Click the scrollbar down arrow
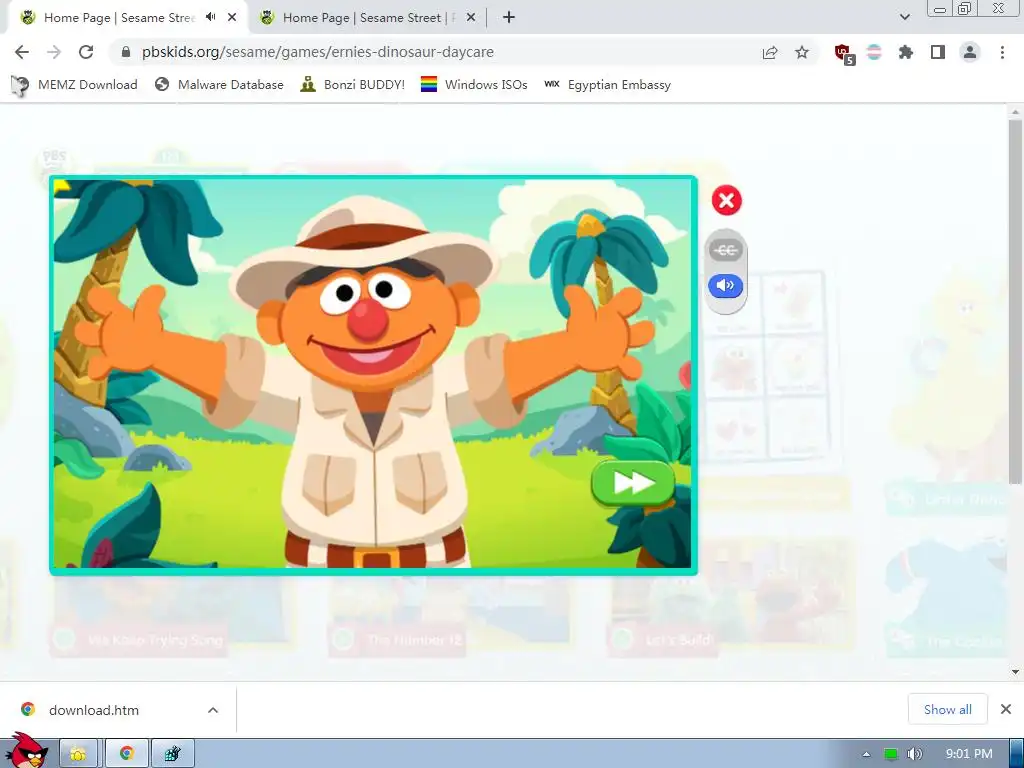The width and height of the screenshot is (1024, 768). (1015, 671)
